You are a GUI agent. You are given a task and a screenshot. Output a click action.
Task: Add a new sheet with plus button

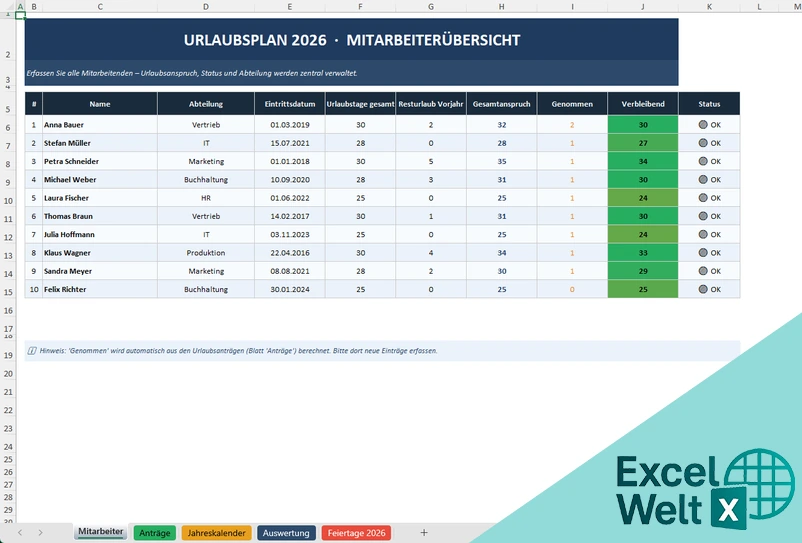(x=424, y=533)
